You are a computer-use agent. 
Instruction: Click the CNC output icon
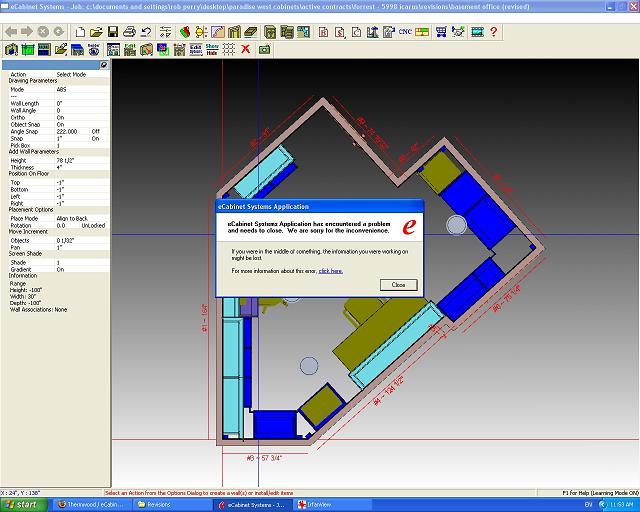click(x=405, y=32)
